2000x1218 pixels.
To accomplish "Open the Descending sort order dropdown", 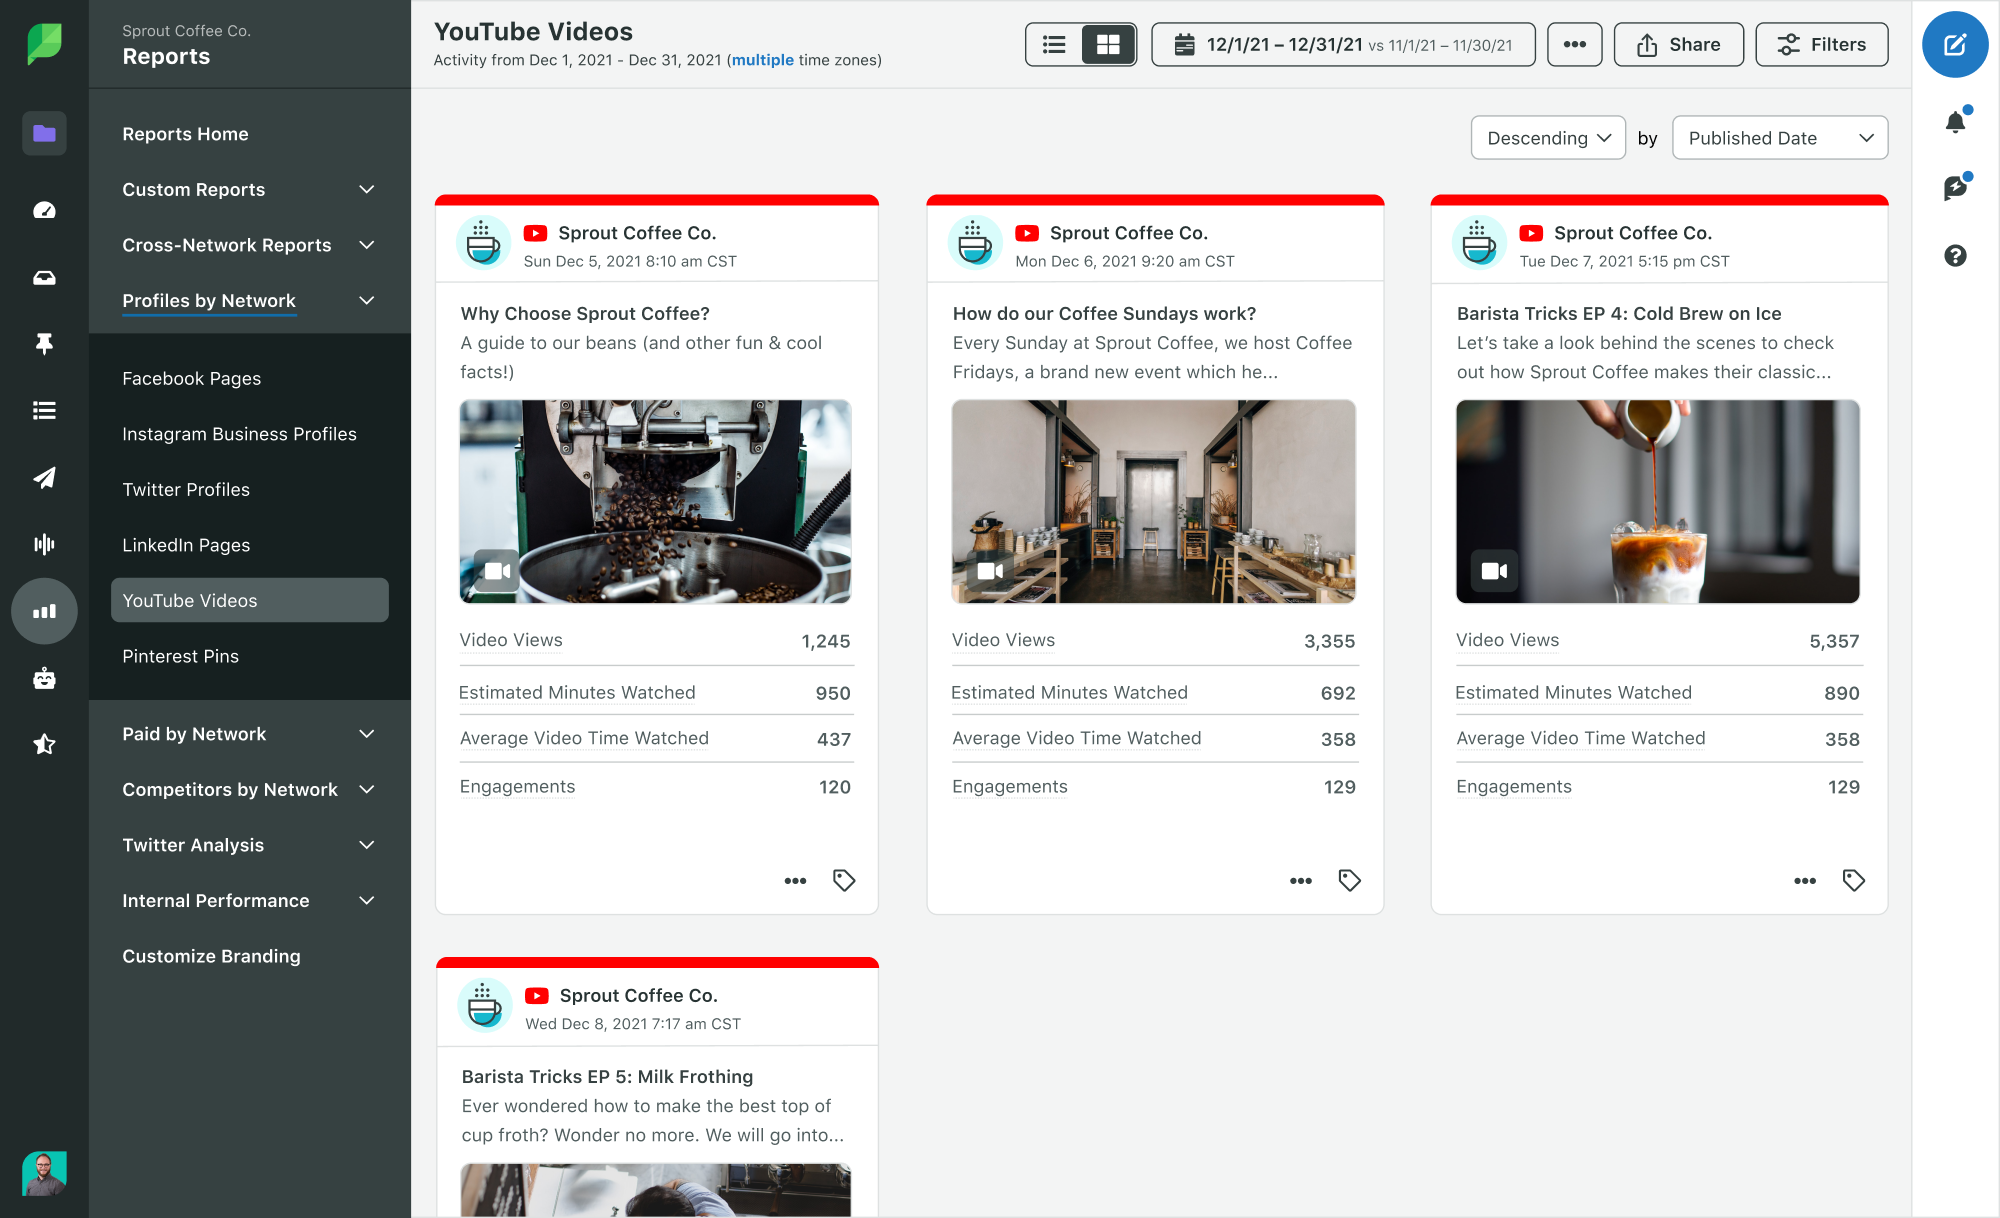I will [x=1546, y=139].
